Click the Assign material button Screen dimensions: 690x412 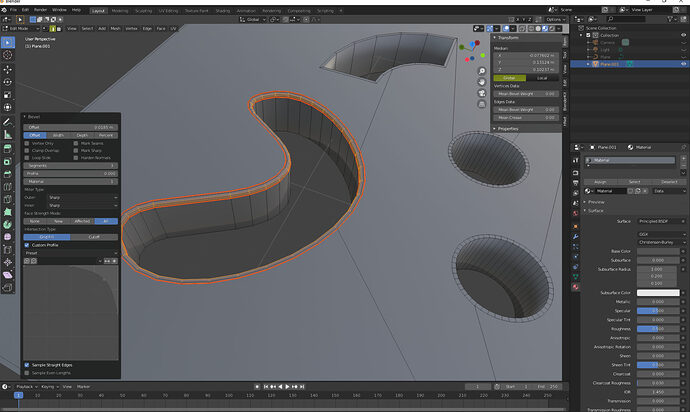(600, 182)
